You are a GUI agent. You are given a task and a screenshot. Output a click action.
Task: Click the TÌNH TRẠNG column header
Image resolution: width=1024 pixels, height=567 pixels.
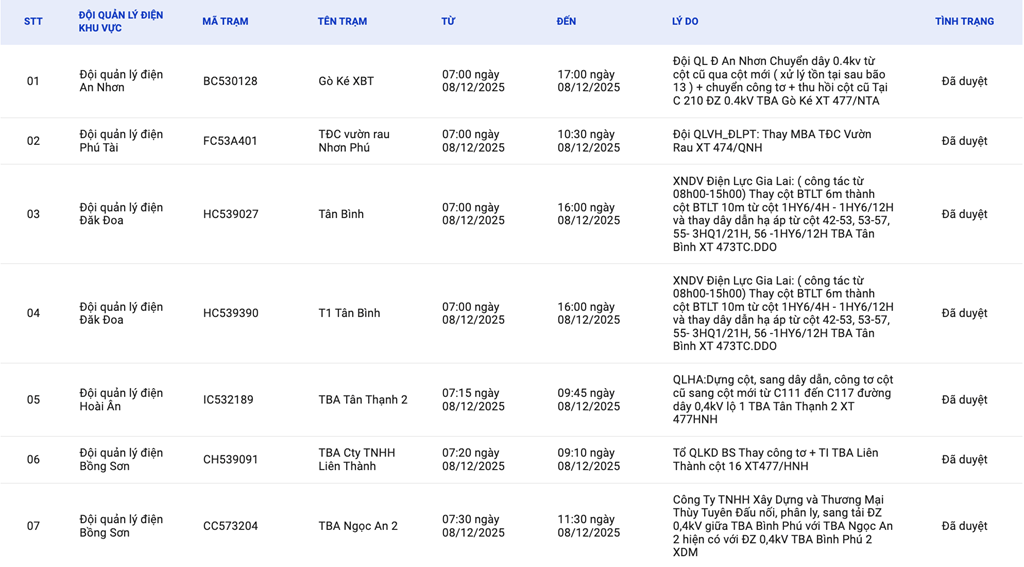click(x=964, y=22)
